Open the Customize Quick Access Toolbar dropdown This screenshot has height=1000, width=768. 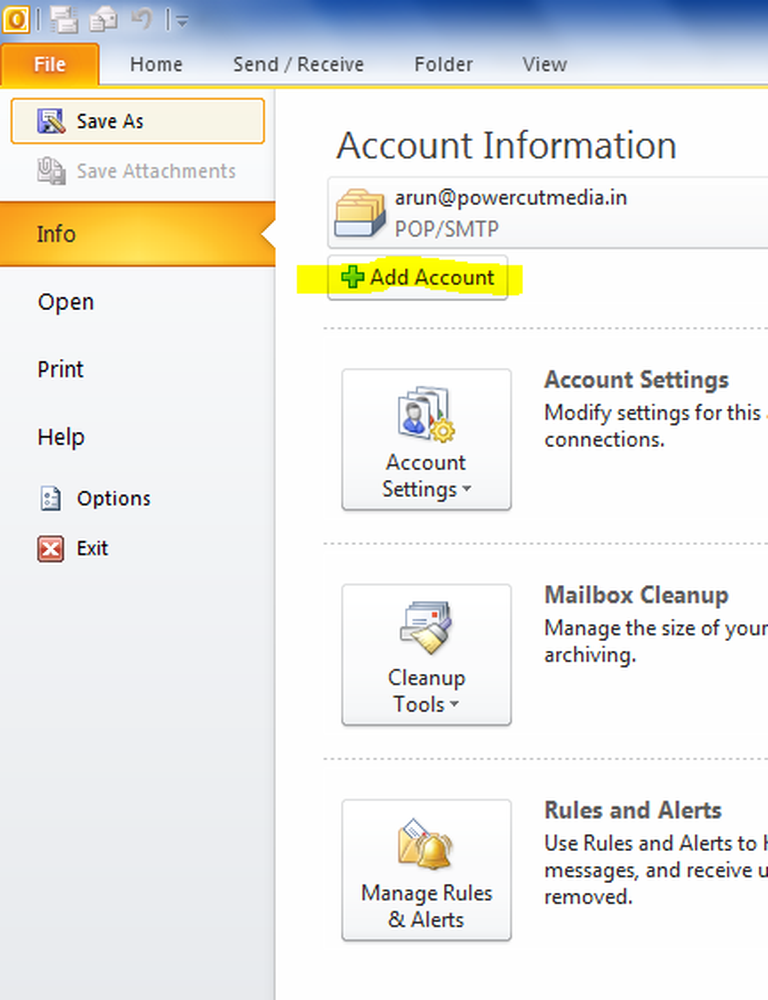pos(181,20)
